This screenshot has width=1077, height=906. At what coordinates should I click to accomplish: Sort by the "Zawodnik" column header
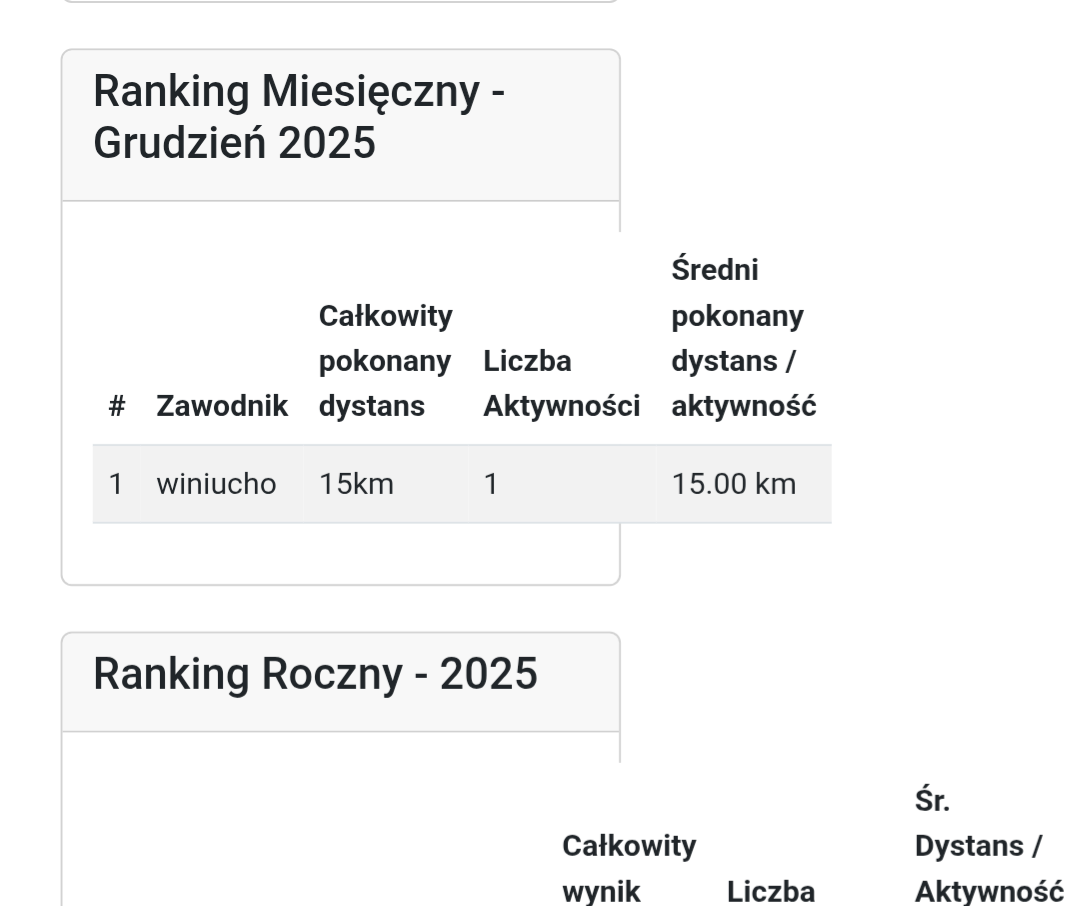pyautogui.click(x=222, y=407)
